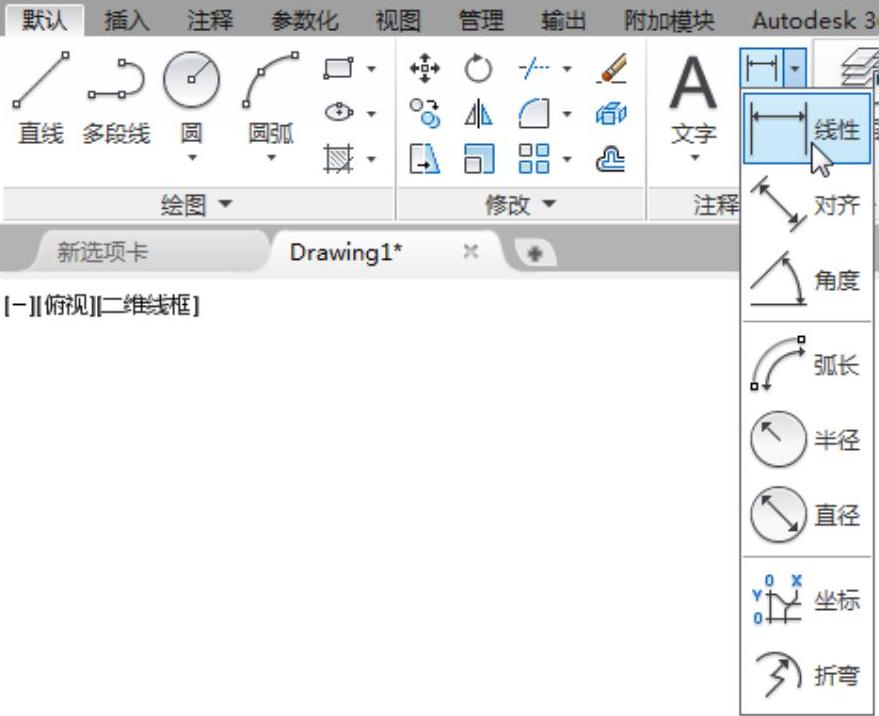879x716 pixels.
Task: Select the Line (直线) tool
Action: click(40, 98)
